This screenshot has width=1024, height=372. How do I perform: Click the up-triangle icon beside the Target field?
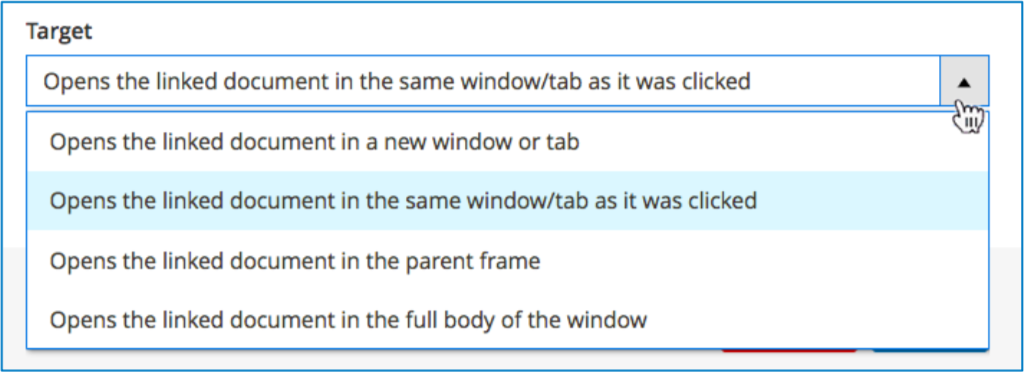(964, 83)
